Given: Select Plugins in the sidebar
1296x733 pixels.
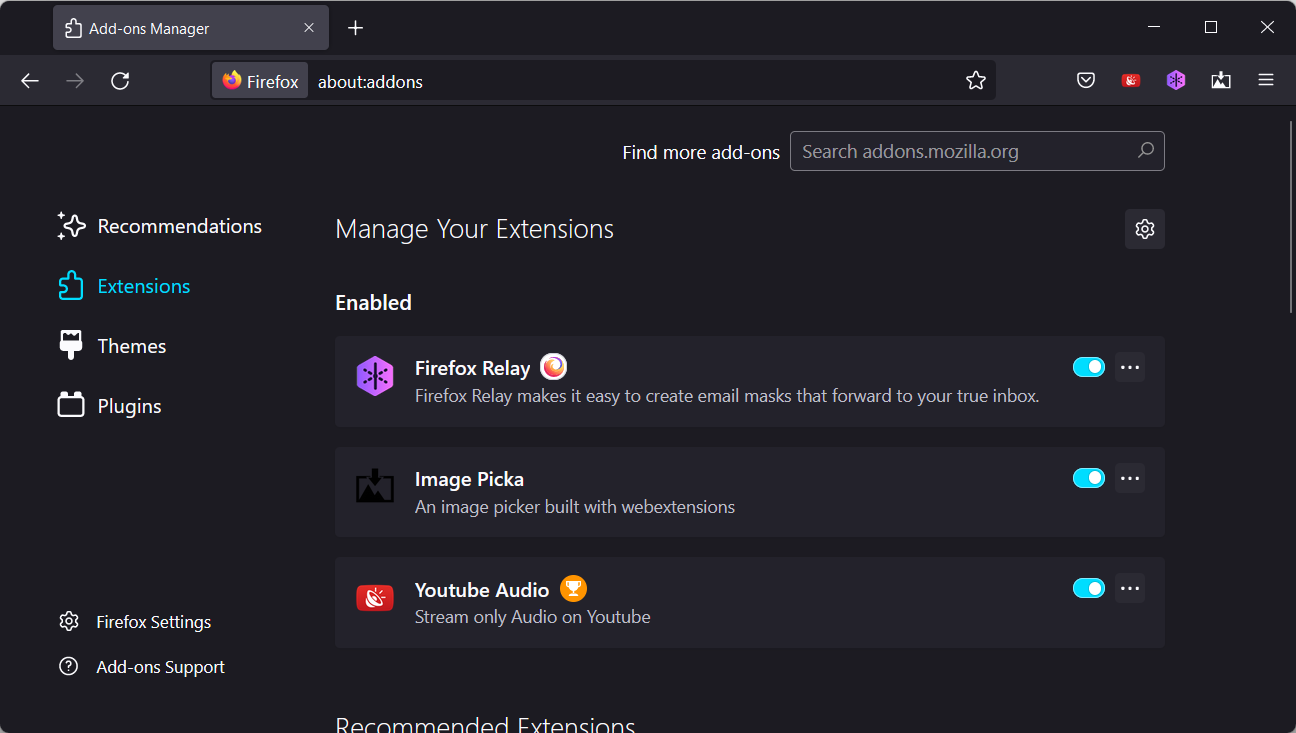Looking at the screenshot, I should tap(129, 406).
